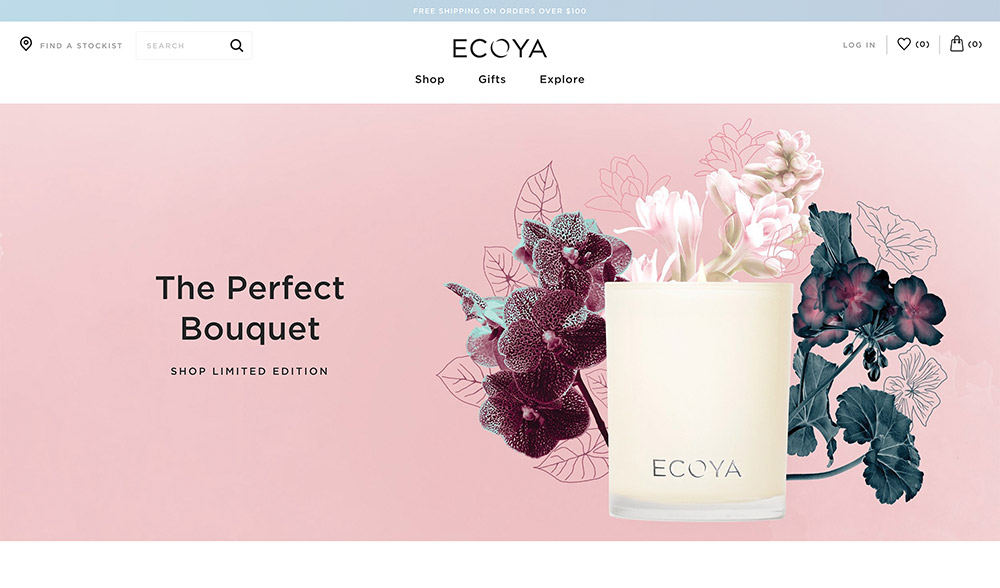
Task: Click the Find a Stockist link
Action: pos(81,46)
